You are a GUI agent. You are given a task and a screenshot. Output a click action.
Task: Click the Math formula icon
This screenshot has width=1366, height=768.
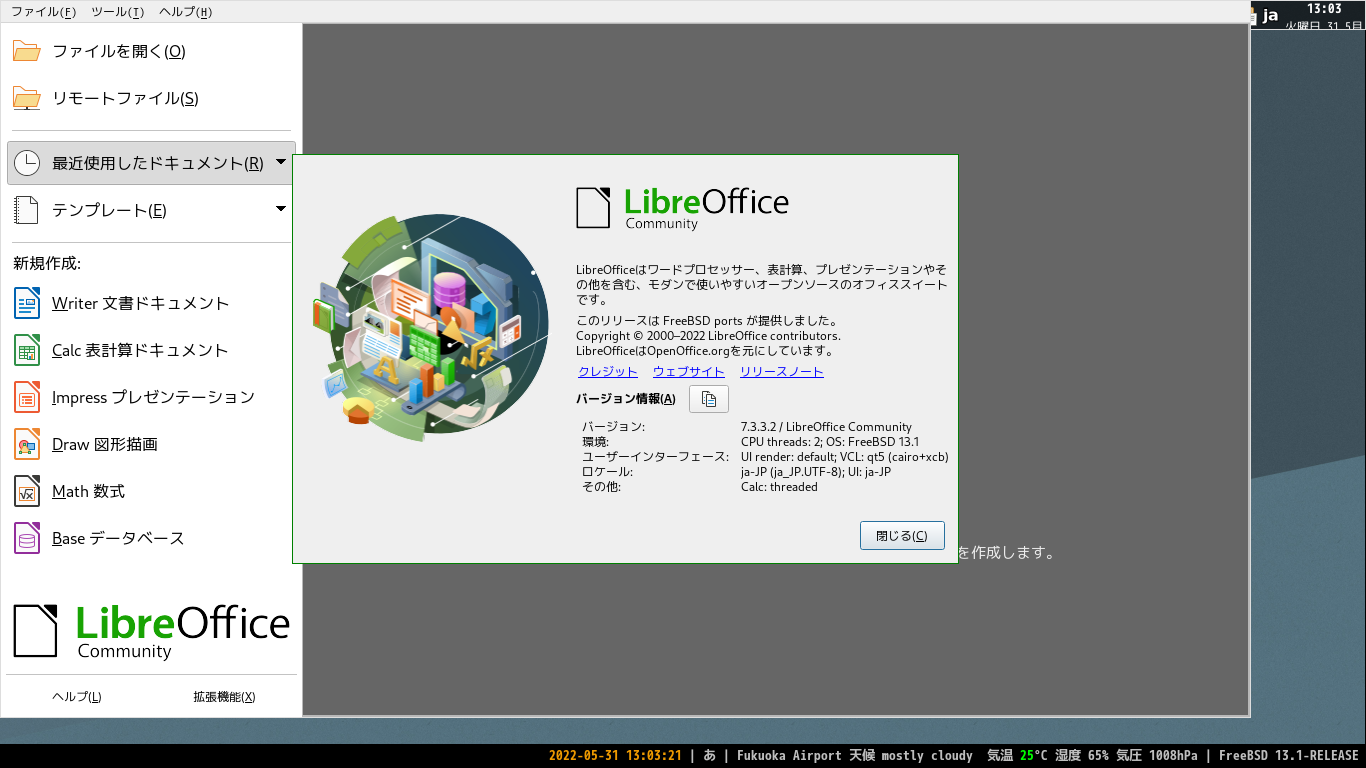[x=26, y=491]
